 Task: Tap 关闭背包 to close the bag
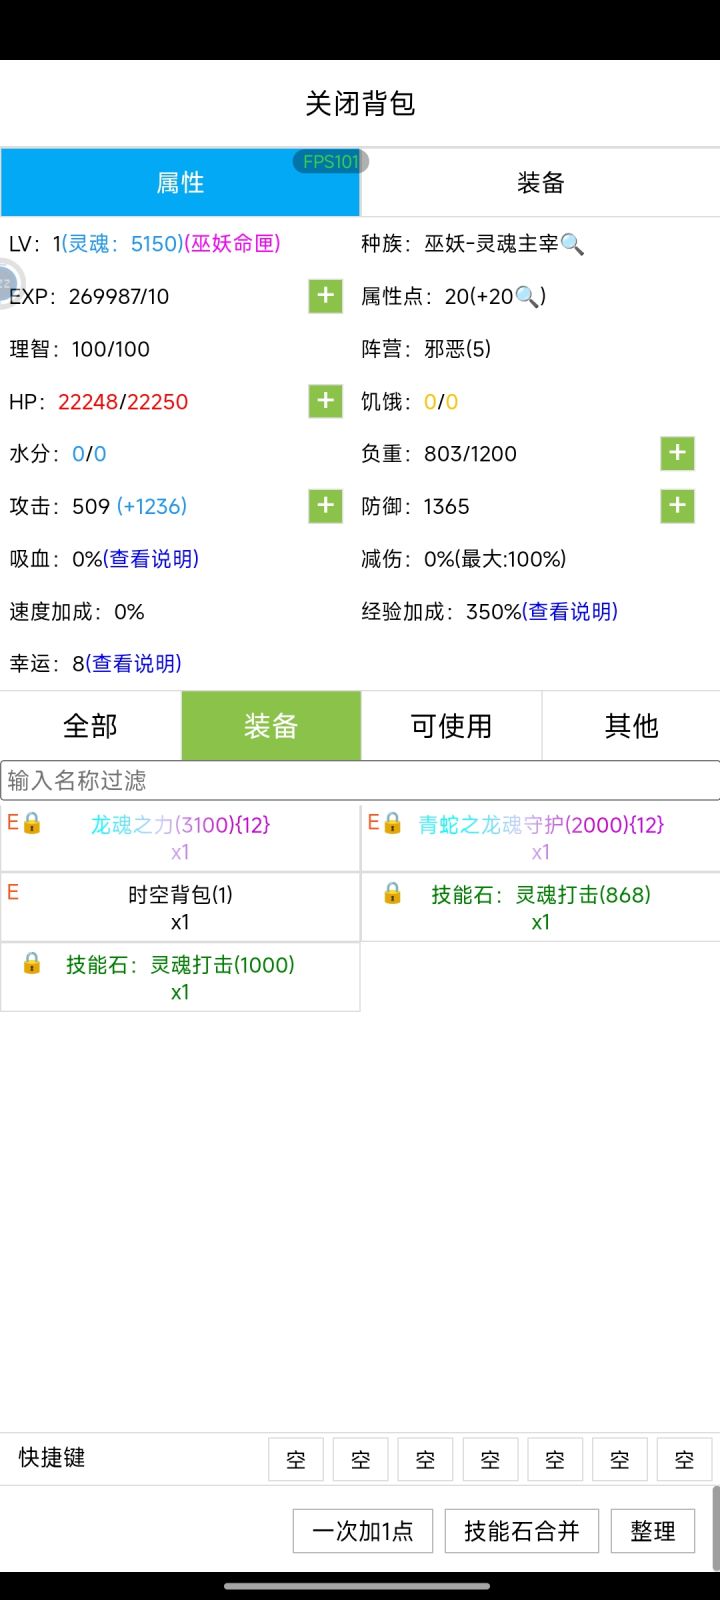[360, 104]
